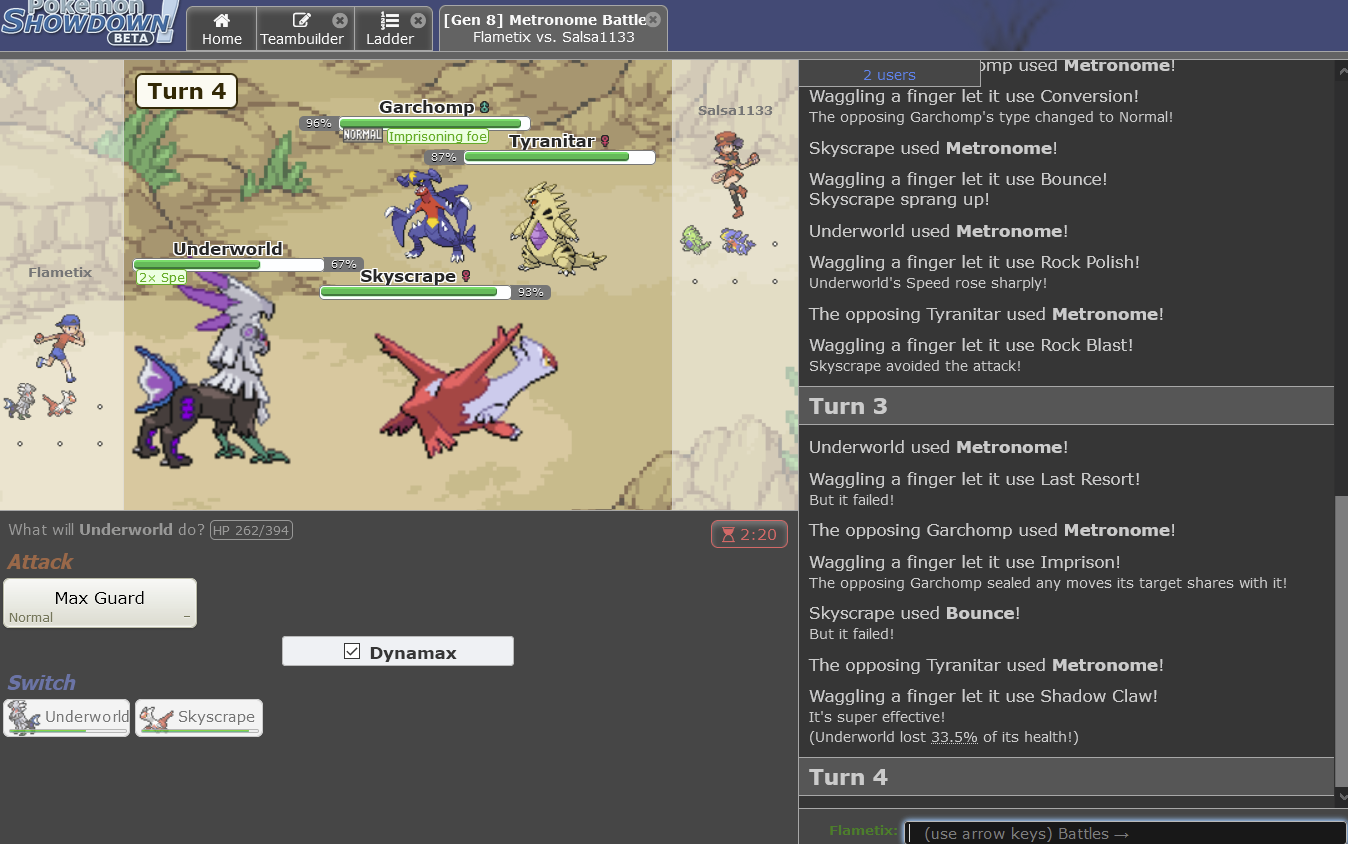This screenshot has width=1348, height=844.
Task: Click the Underworld Silvally battle sprite
Action: (x=212, y=368)
